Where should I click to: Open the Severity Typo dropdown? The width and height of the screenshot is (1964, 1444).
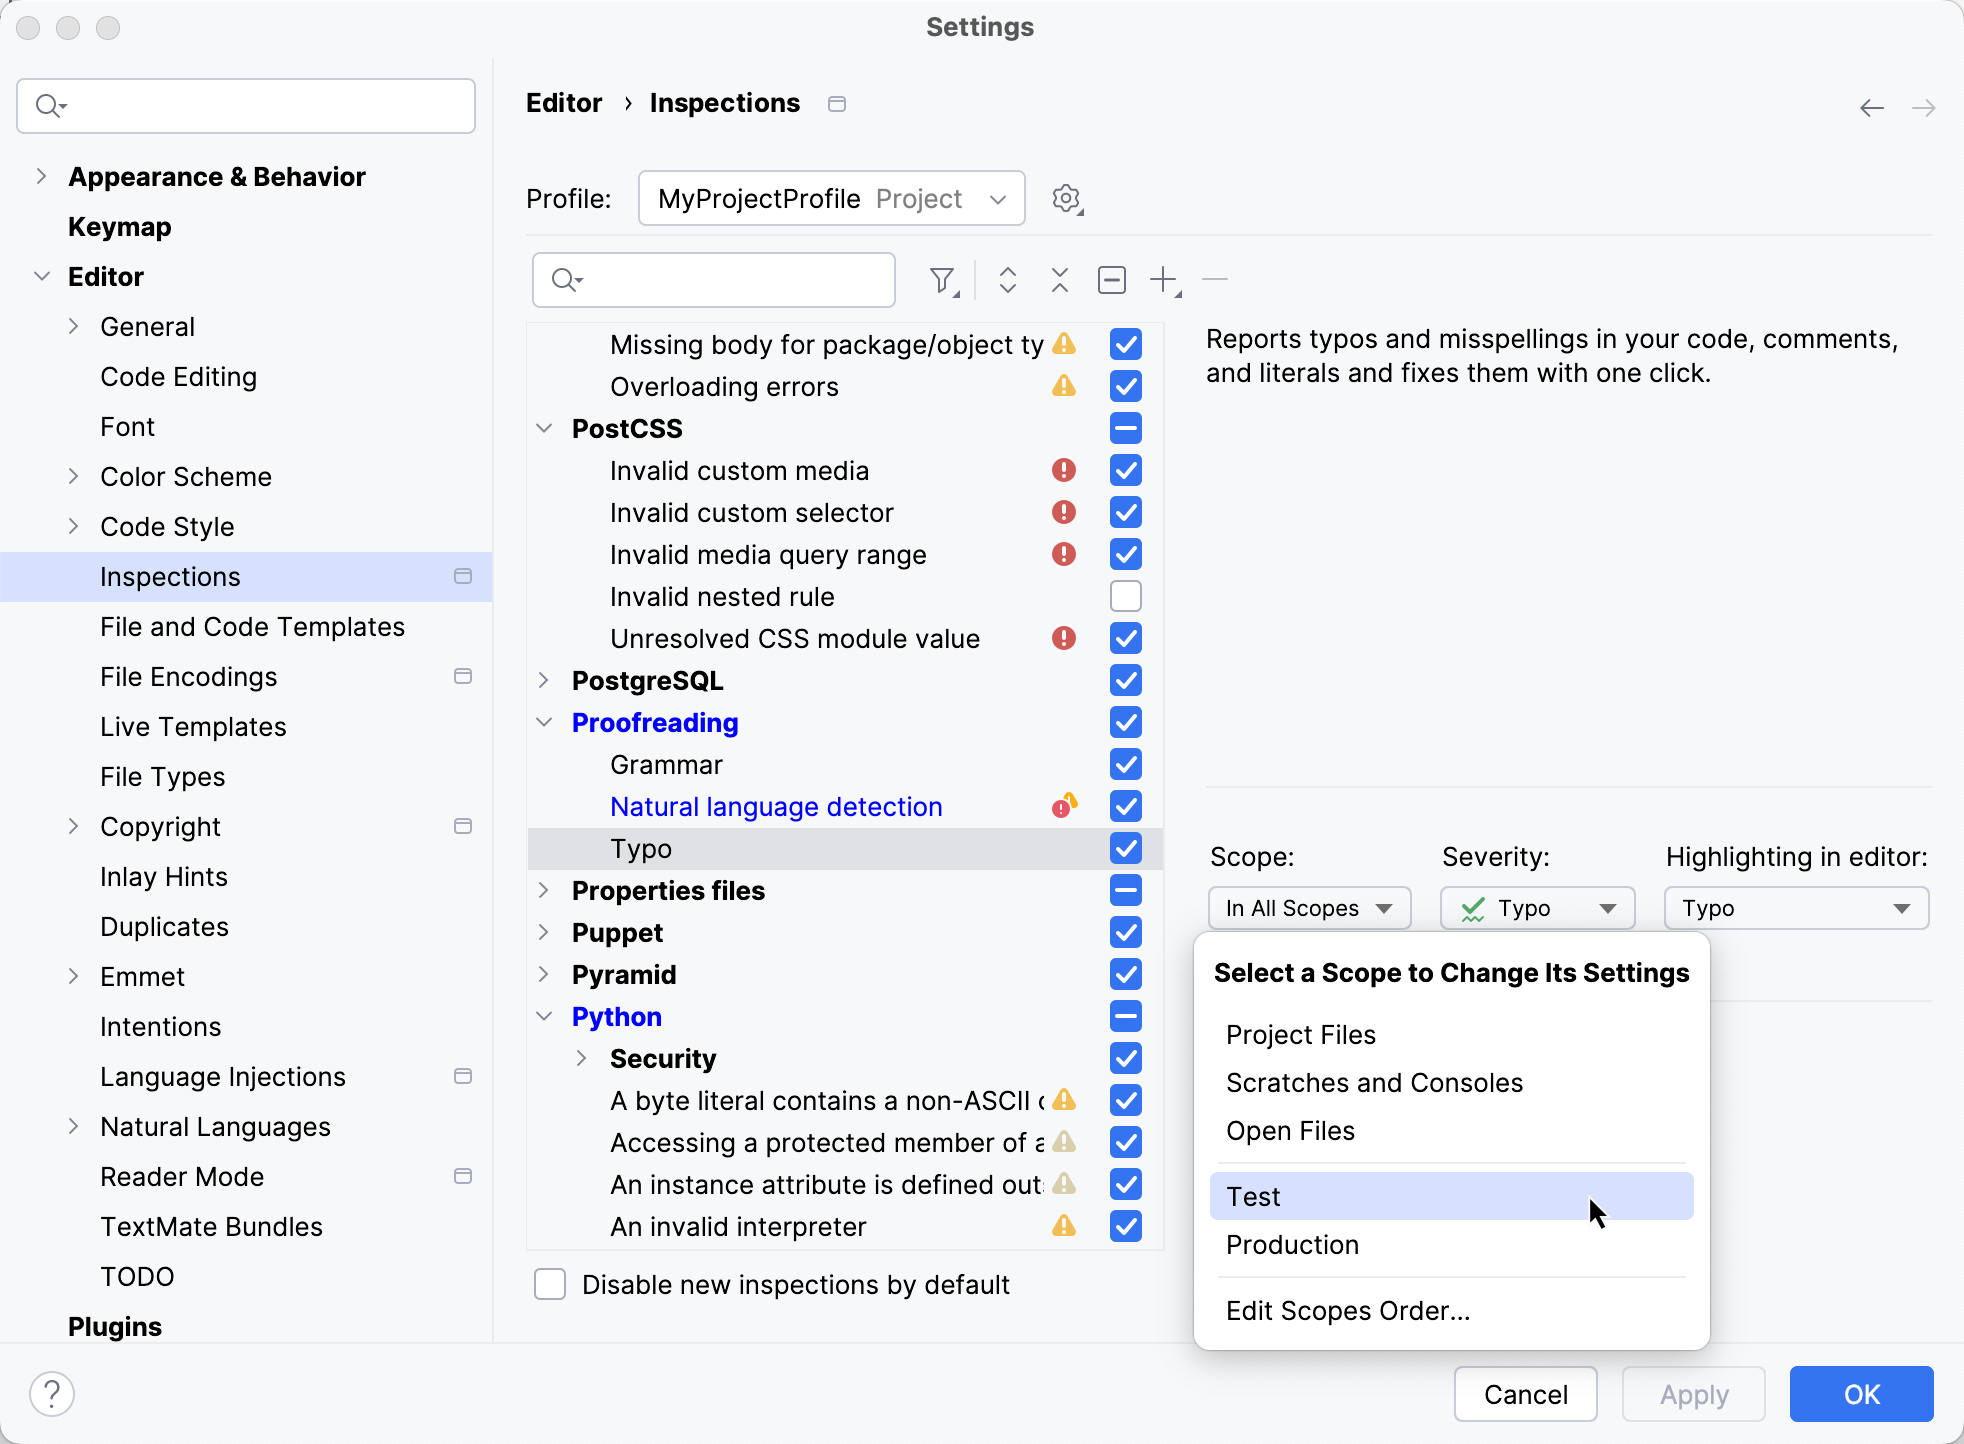[x=1537, y=908]
